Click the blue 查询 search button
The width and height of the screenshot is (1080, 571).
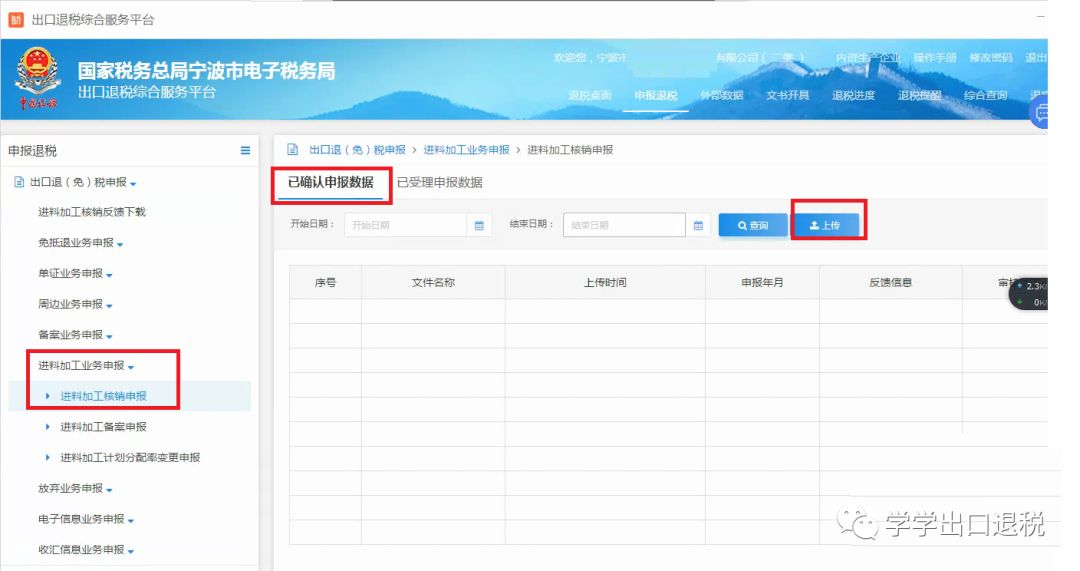click(753, 225)
